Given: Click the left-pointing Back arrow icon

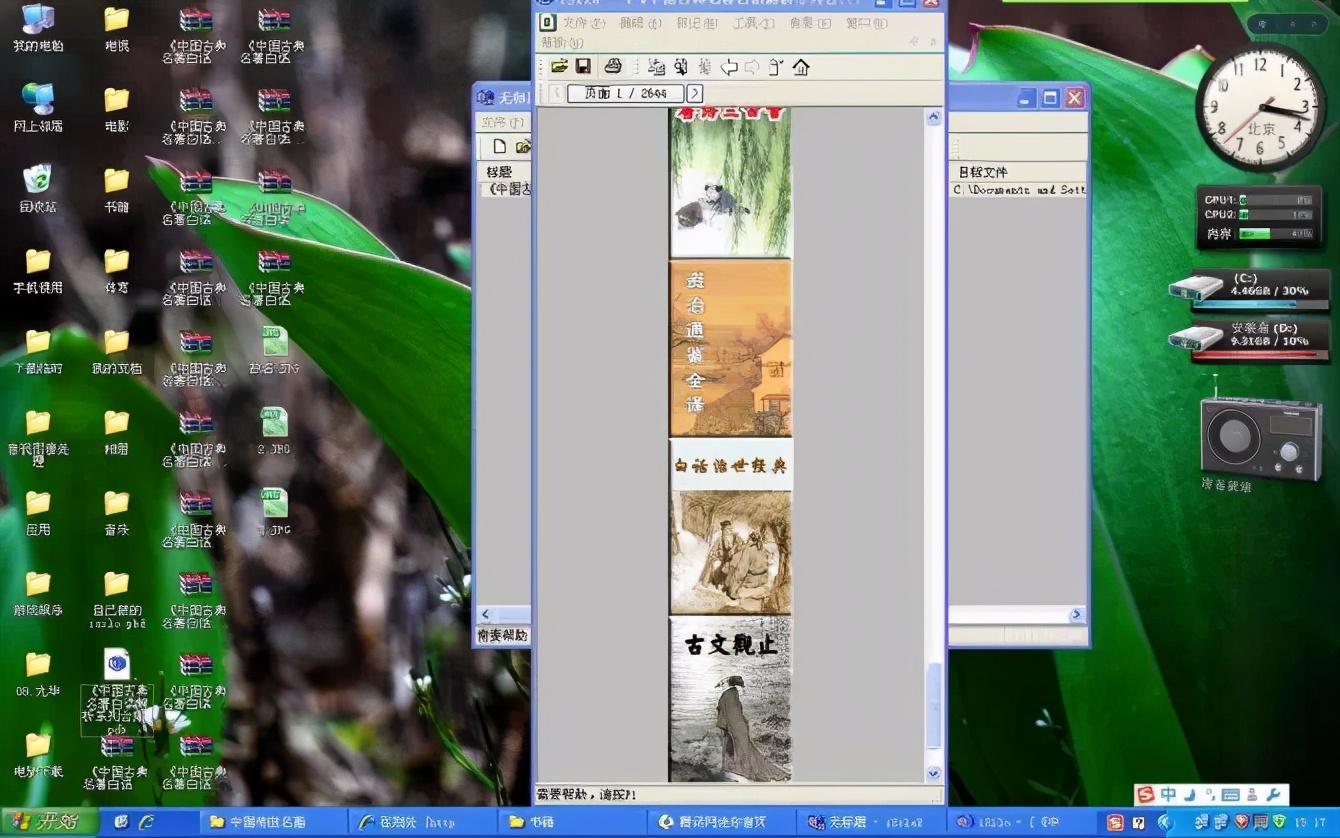Looking at the screenshot, I should (730, 67).
